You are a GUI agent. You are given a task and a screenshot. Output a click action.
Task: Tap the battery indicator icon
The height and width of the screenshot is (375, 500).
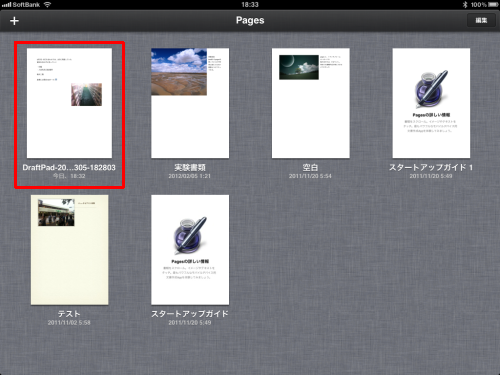(493, 5)
